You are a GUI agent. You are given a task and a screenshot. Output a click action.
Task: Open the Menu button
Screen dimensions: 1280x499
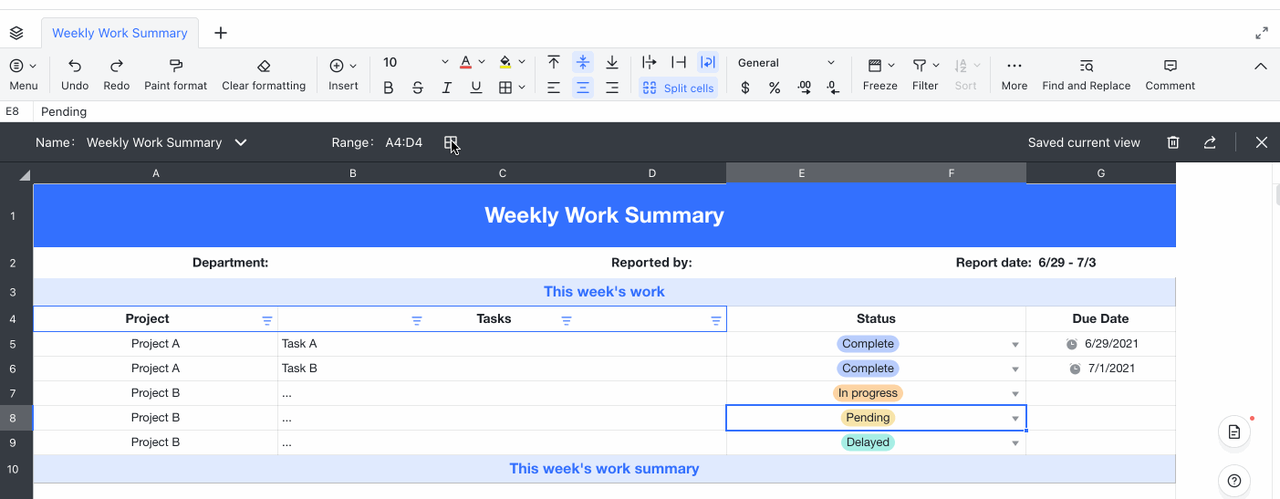[x=23, y=74]
